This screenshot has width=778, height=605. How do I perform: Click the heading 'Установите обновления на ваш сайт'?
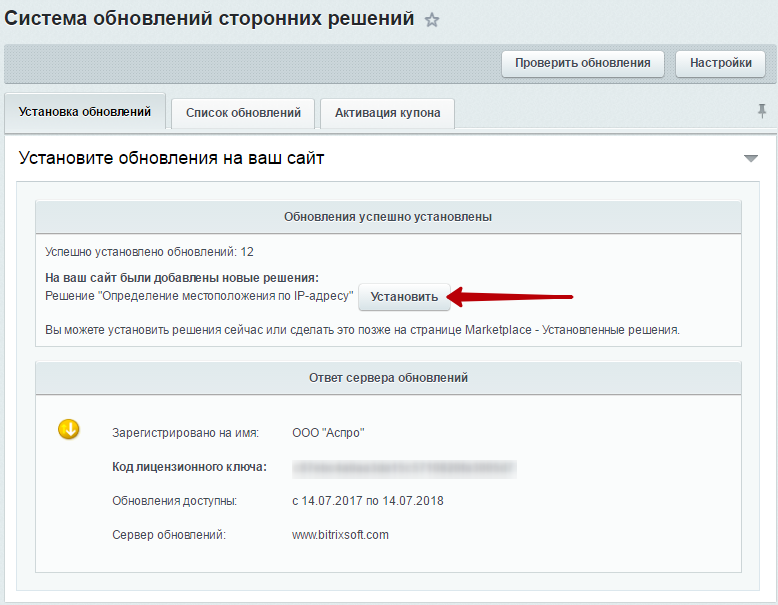click(x=172, y=158)
